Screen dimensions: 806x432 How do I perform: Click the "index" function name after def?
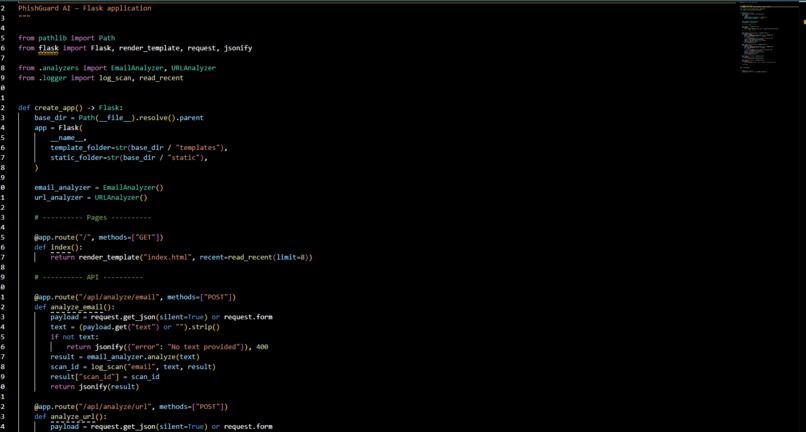coord(61,247)
